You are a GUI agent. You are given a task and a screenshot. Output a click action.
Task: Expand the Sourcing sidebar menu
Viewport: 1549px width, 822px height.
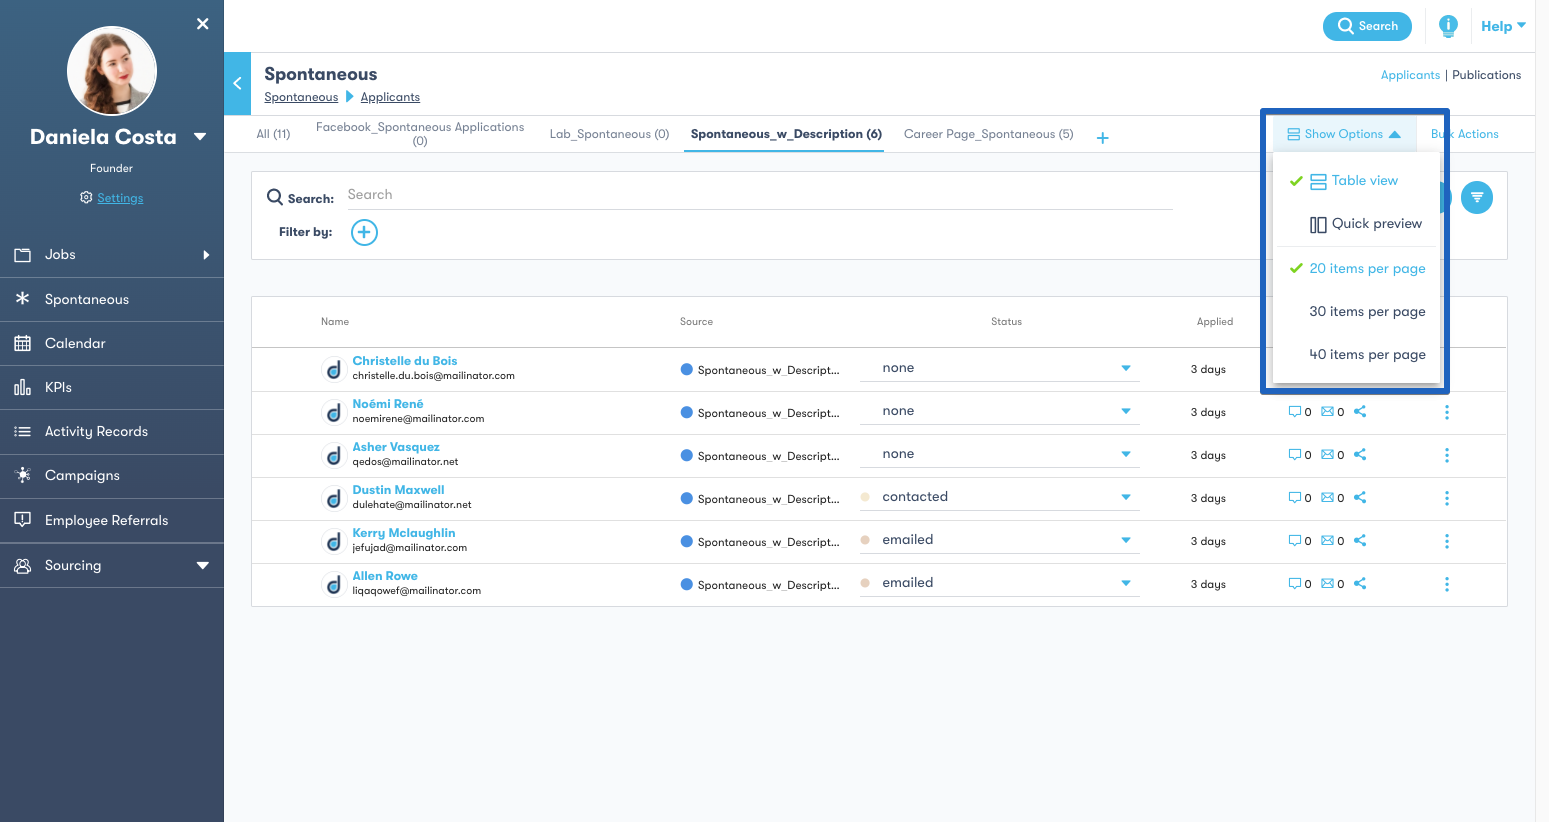tap(202, 566)
